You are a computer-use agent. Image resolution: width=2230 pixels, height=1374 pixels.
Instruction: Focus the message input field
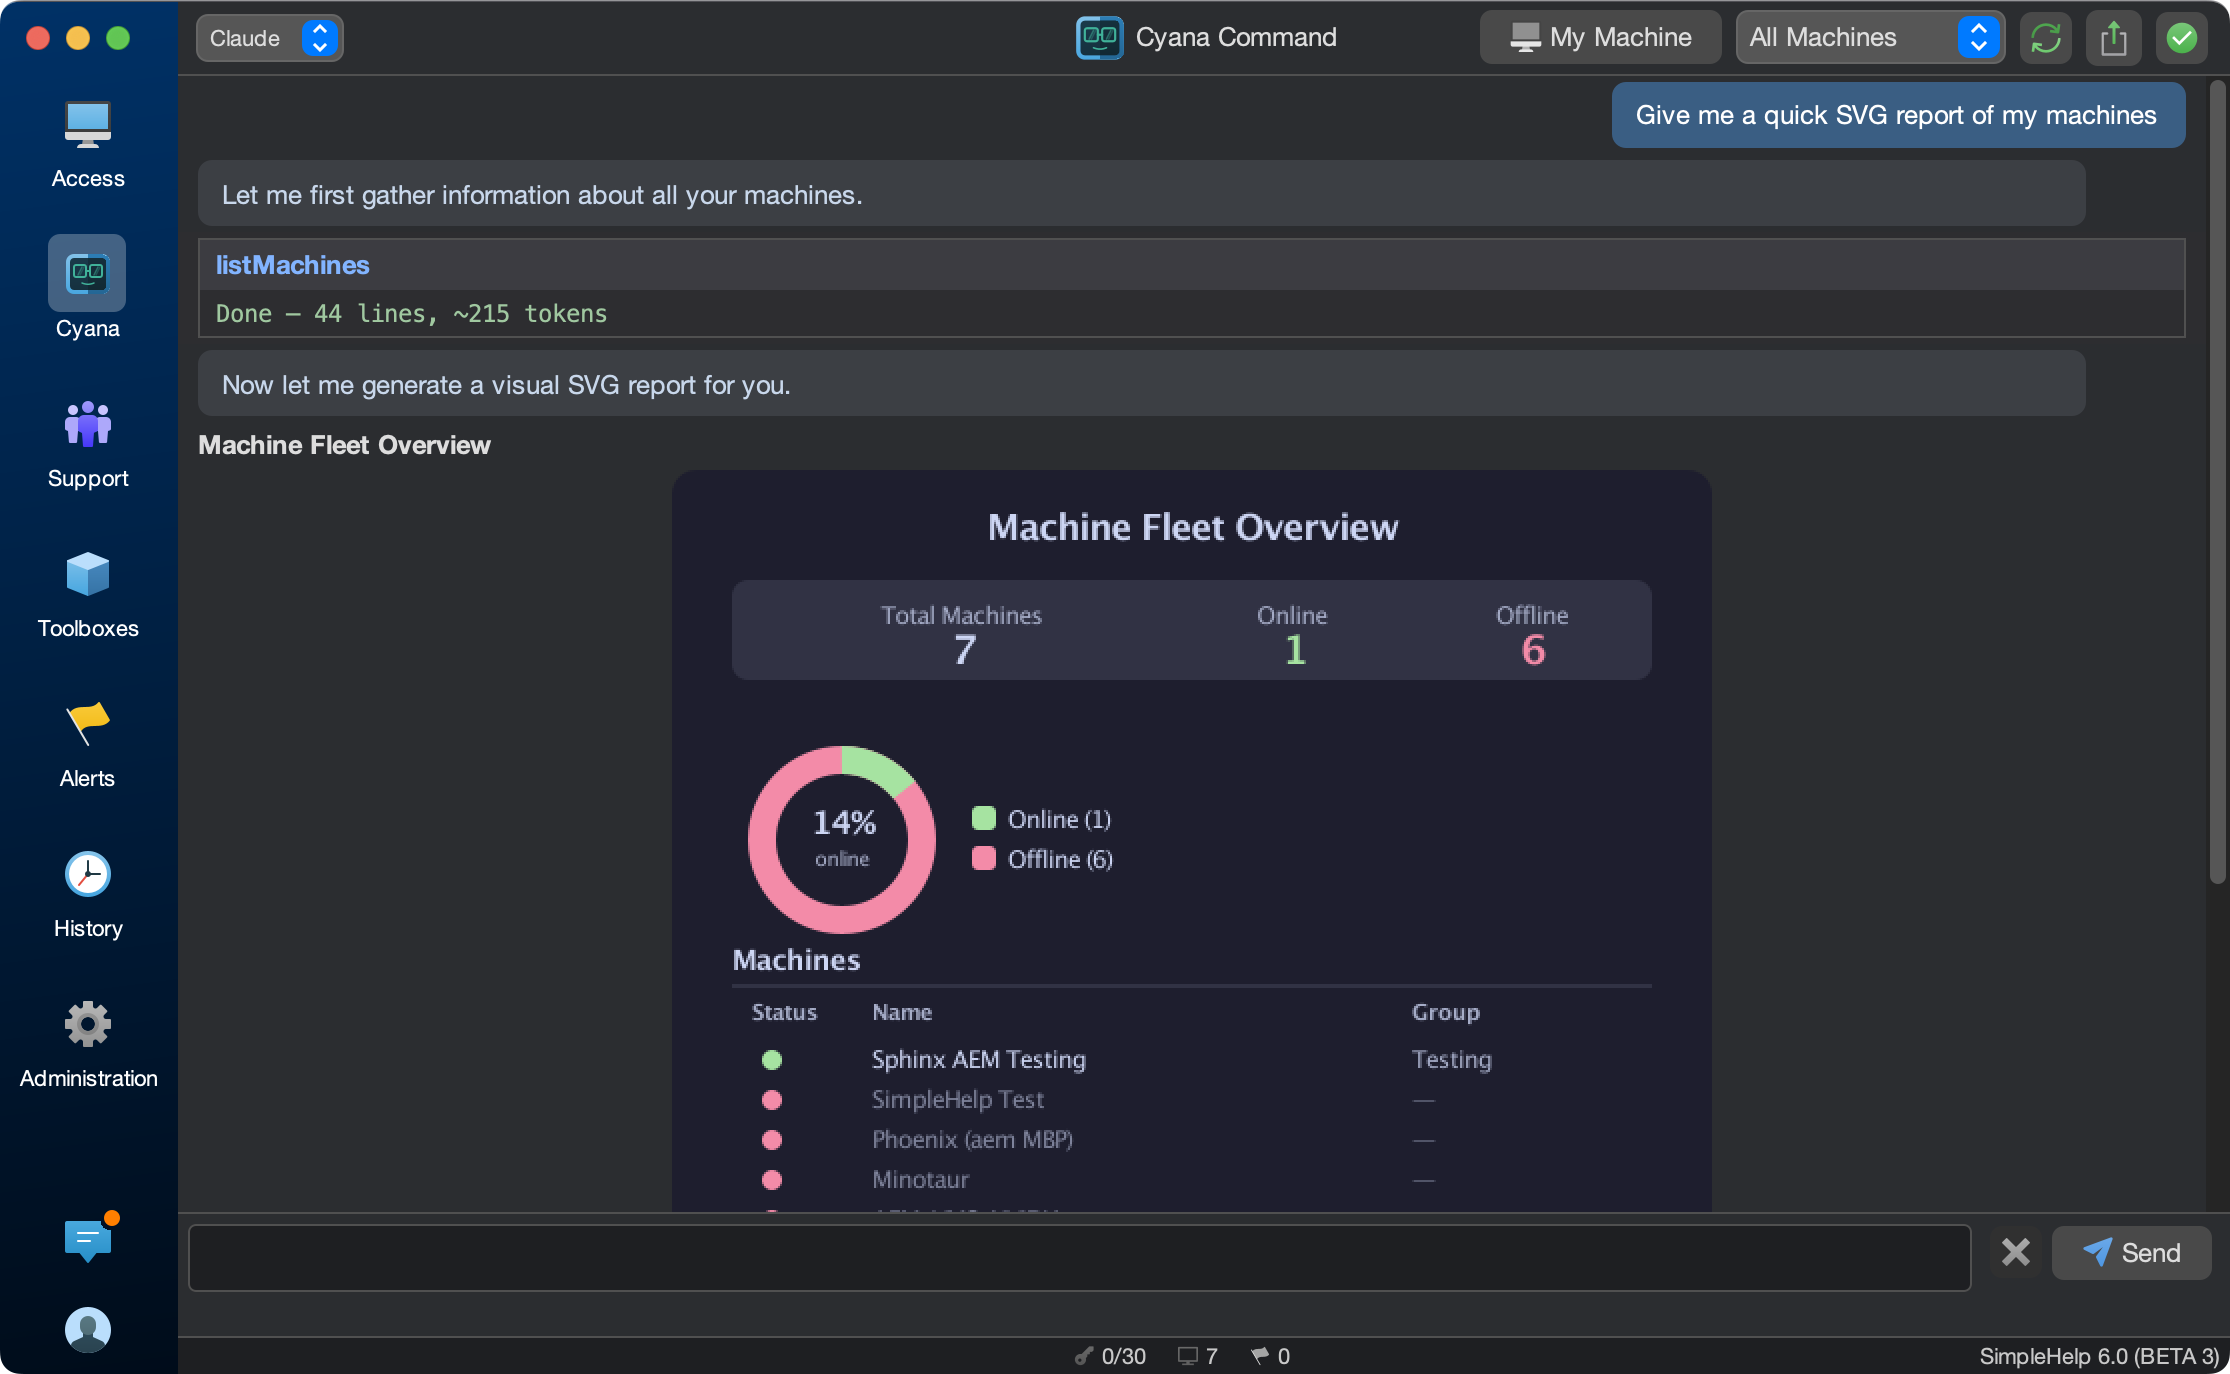pos(1078,1258)
